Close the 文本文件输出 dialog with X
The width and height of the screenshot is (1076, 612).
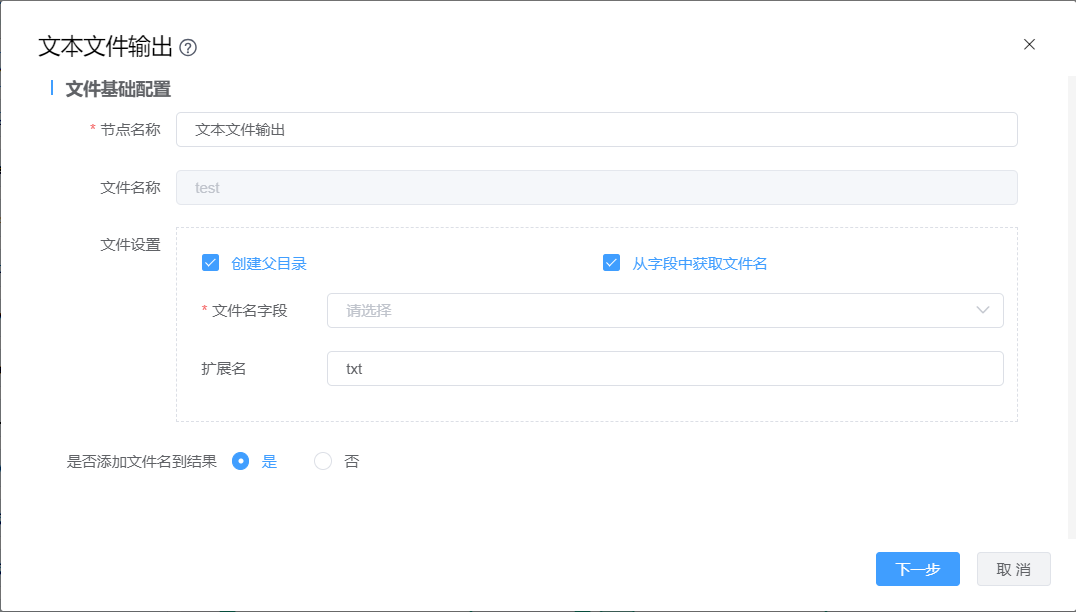(x=1029, y=44)
